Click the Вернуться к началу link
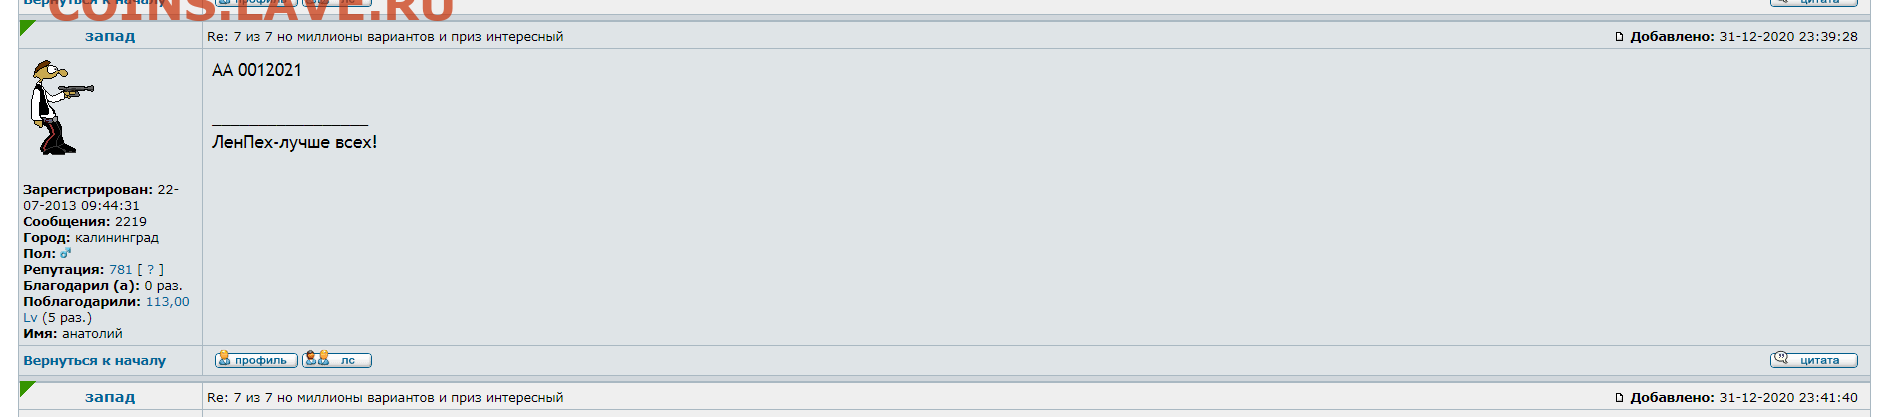1886x417 pixels. [x=95, y=360]
